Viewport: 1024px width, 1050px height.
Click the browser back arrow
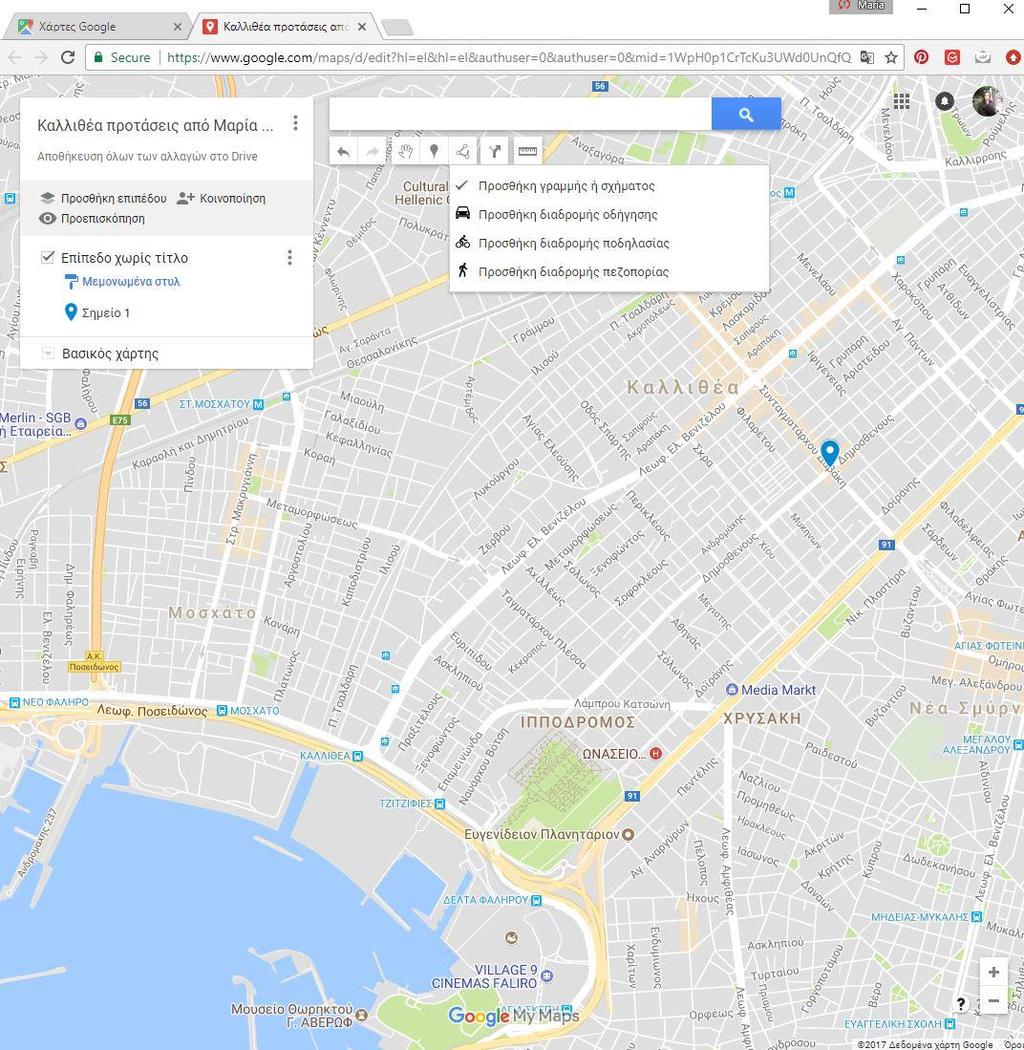coord(15,58)
